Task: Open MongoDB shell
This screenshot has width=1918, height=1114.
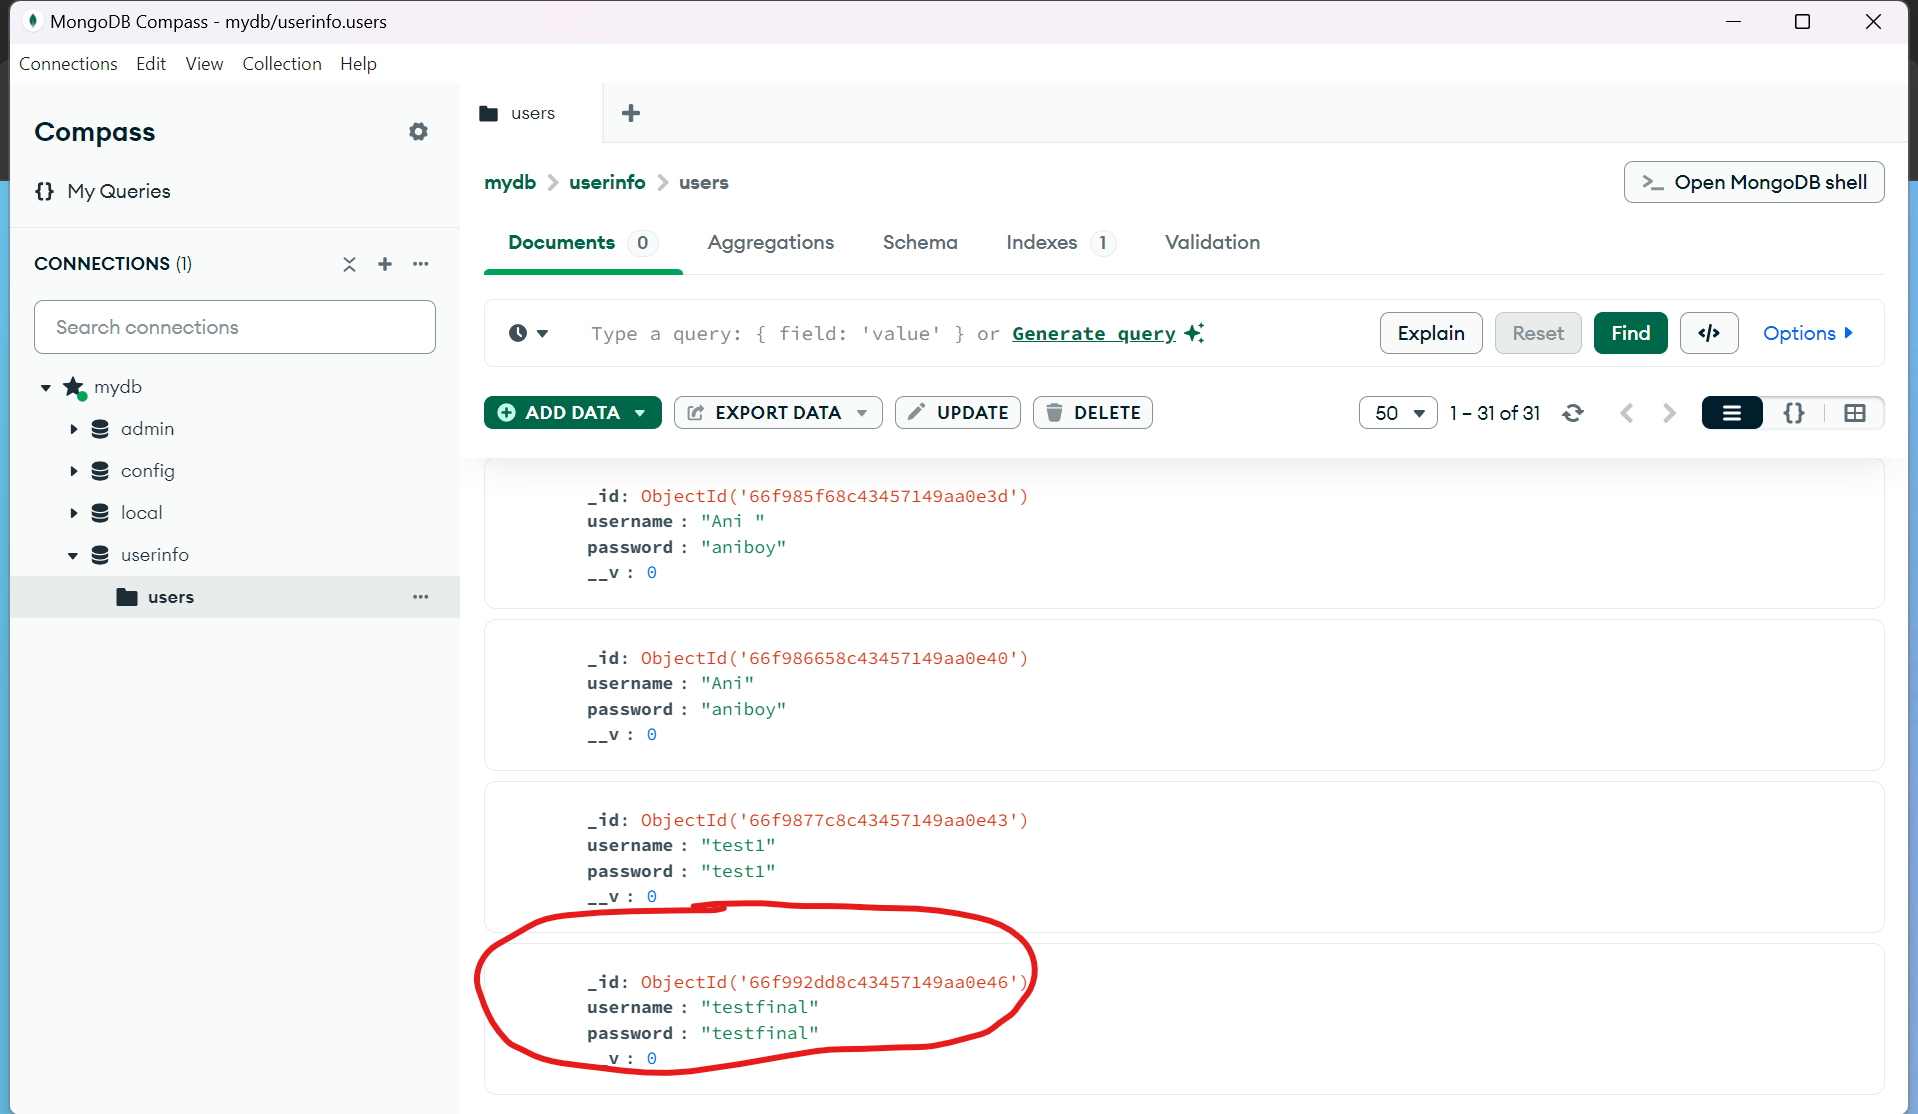Action: tap(1754, 182)
